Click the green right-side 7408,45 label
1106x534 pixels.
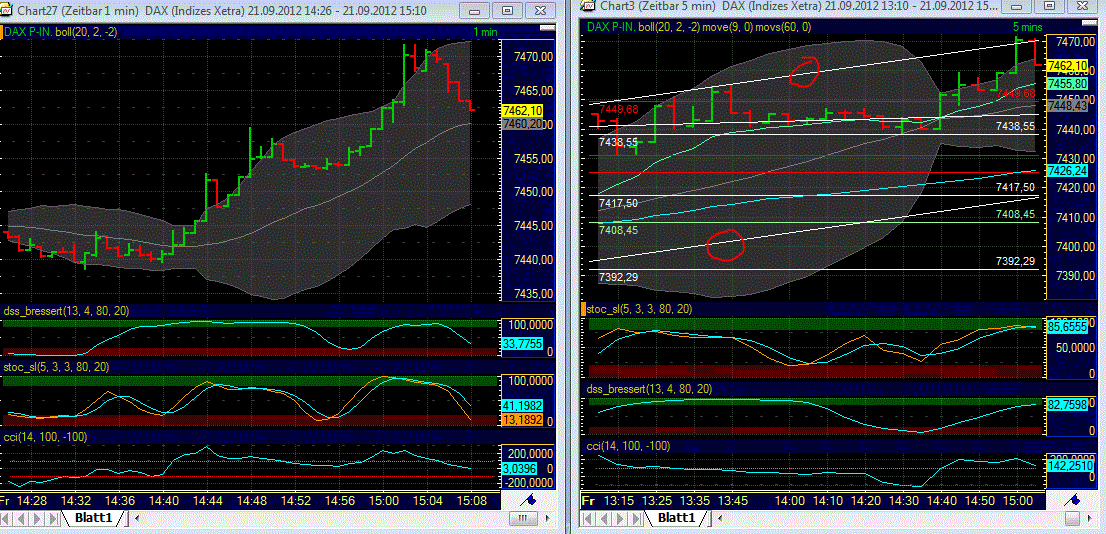pyautogui.click(x=1015, y=213)
